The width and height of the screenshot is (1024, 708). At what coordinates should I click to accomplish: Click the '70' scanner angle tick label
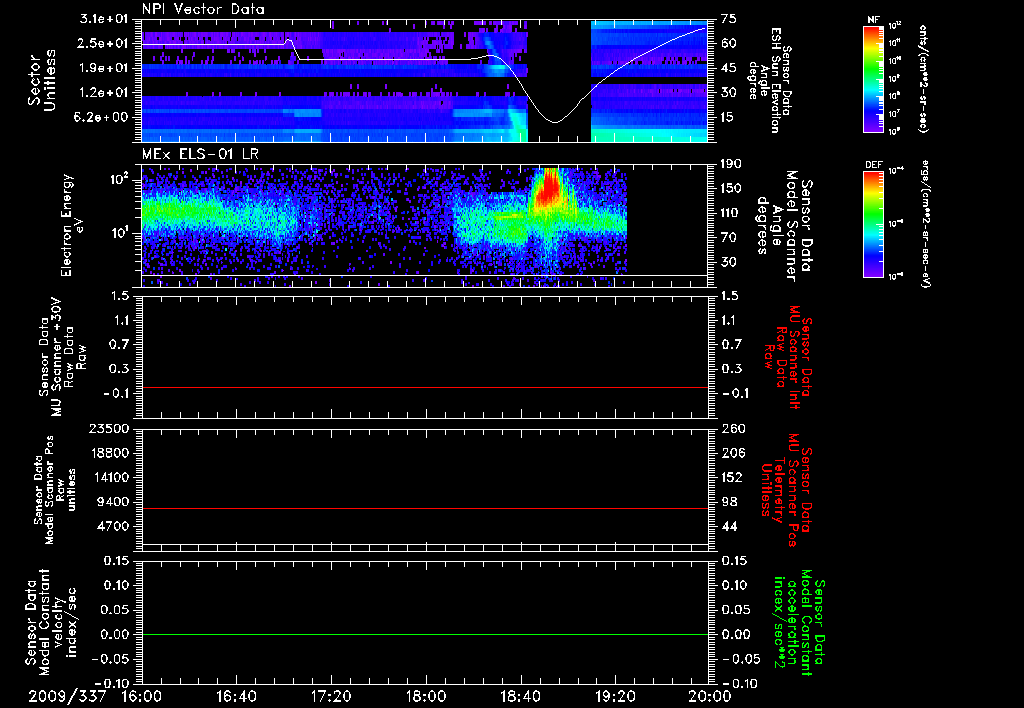(729, 238)
